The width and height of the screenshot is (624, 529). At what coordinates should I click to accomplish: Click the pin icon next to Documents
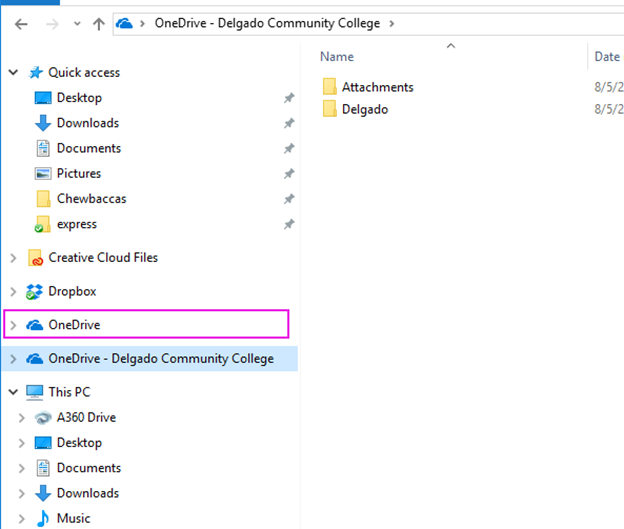[289, 148]
